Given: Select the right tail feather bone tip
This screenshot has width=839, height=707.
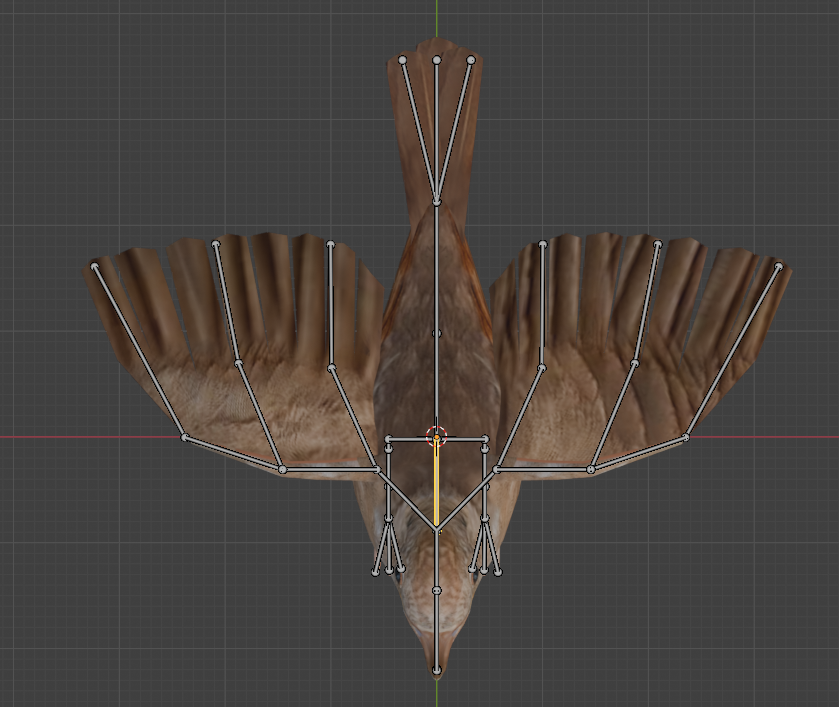Looking at the screenshot, I should pyautogui.click(x=471, y=60).
